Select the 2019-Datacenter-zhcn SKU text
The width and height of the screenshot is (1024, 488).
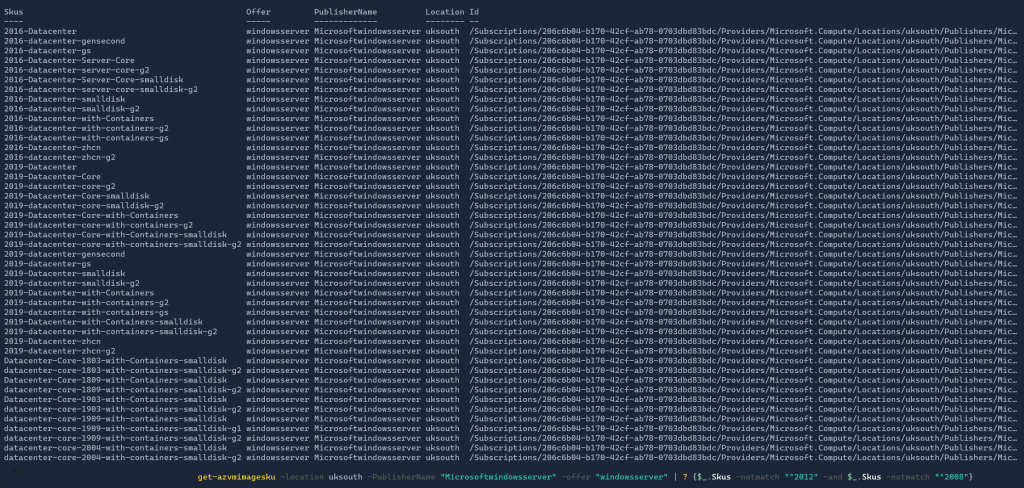pos(38,341)
